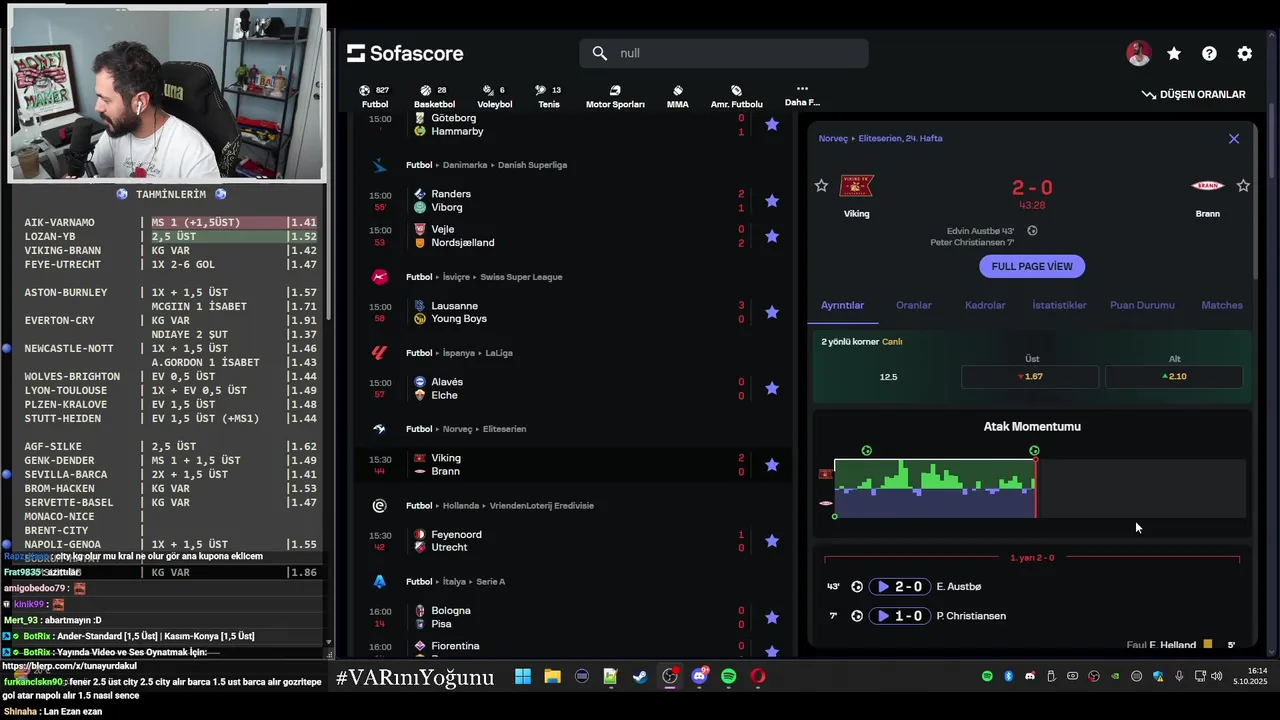The height and width of the screenshot is (720, 1280).
Task: Open Opera browser from the taskbar
Action: click(x=758, y=677)
